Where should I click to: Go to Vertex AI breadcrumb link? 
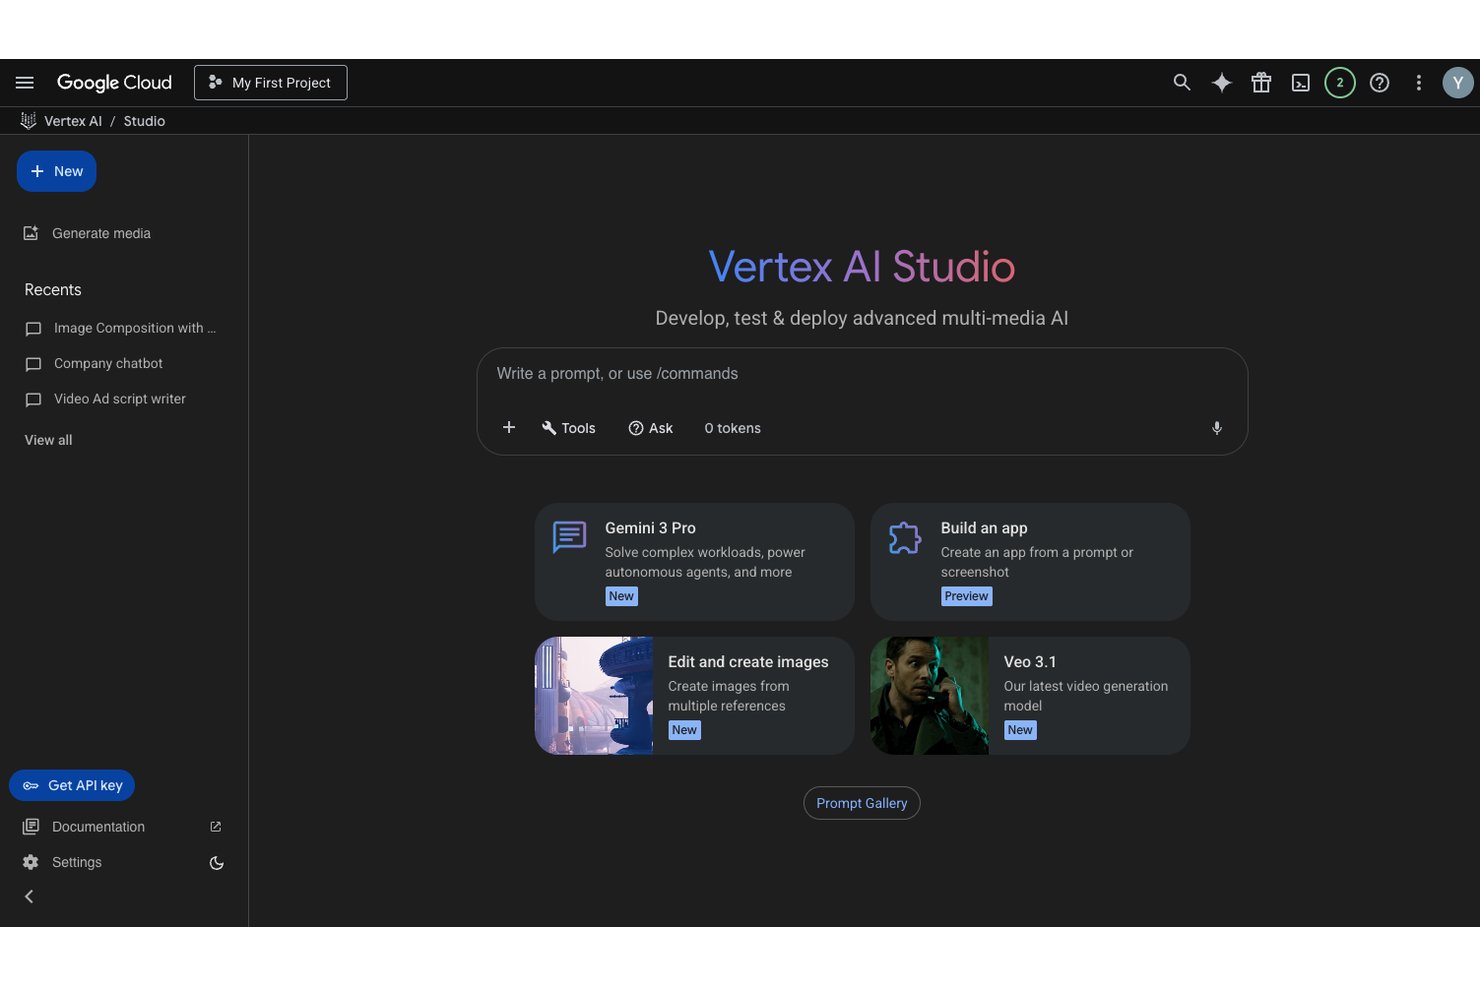[73, 121]
